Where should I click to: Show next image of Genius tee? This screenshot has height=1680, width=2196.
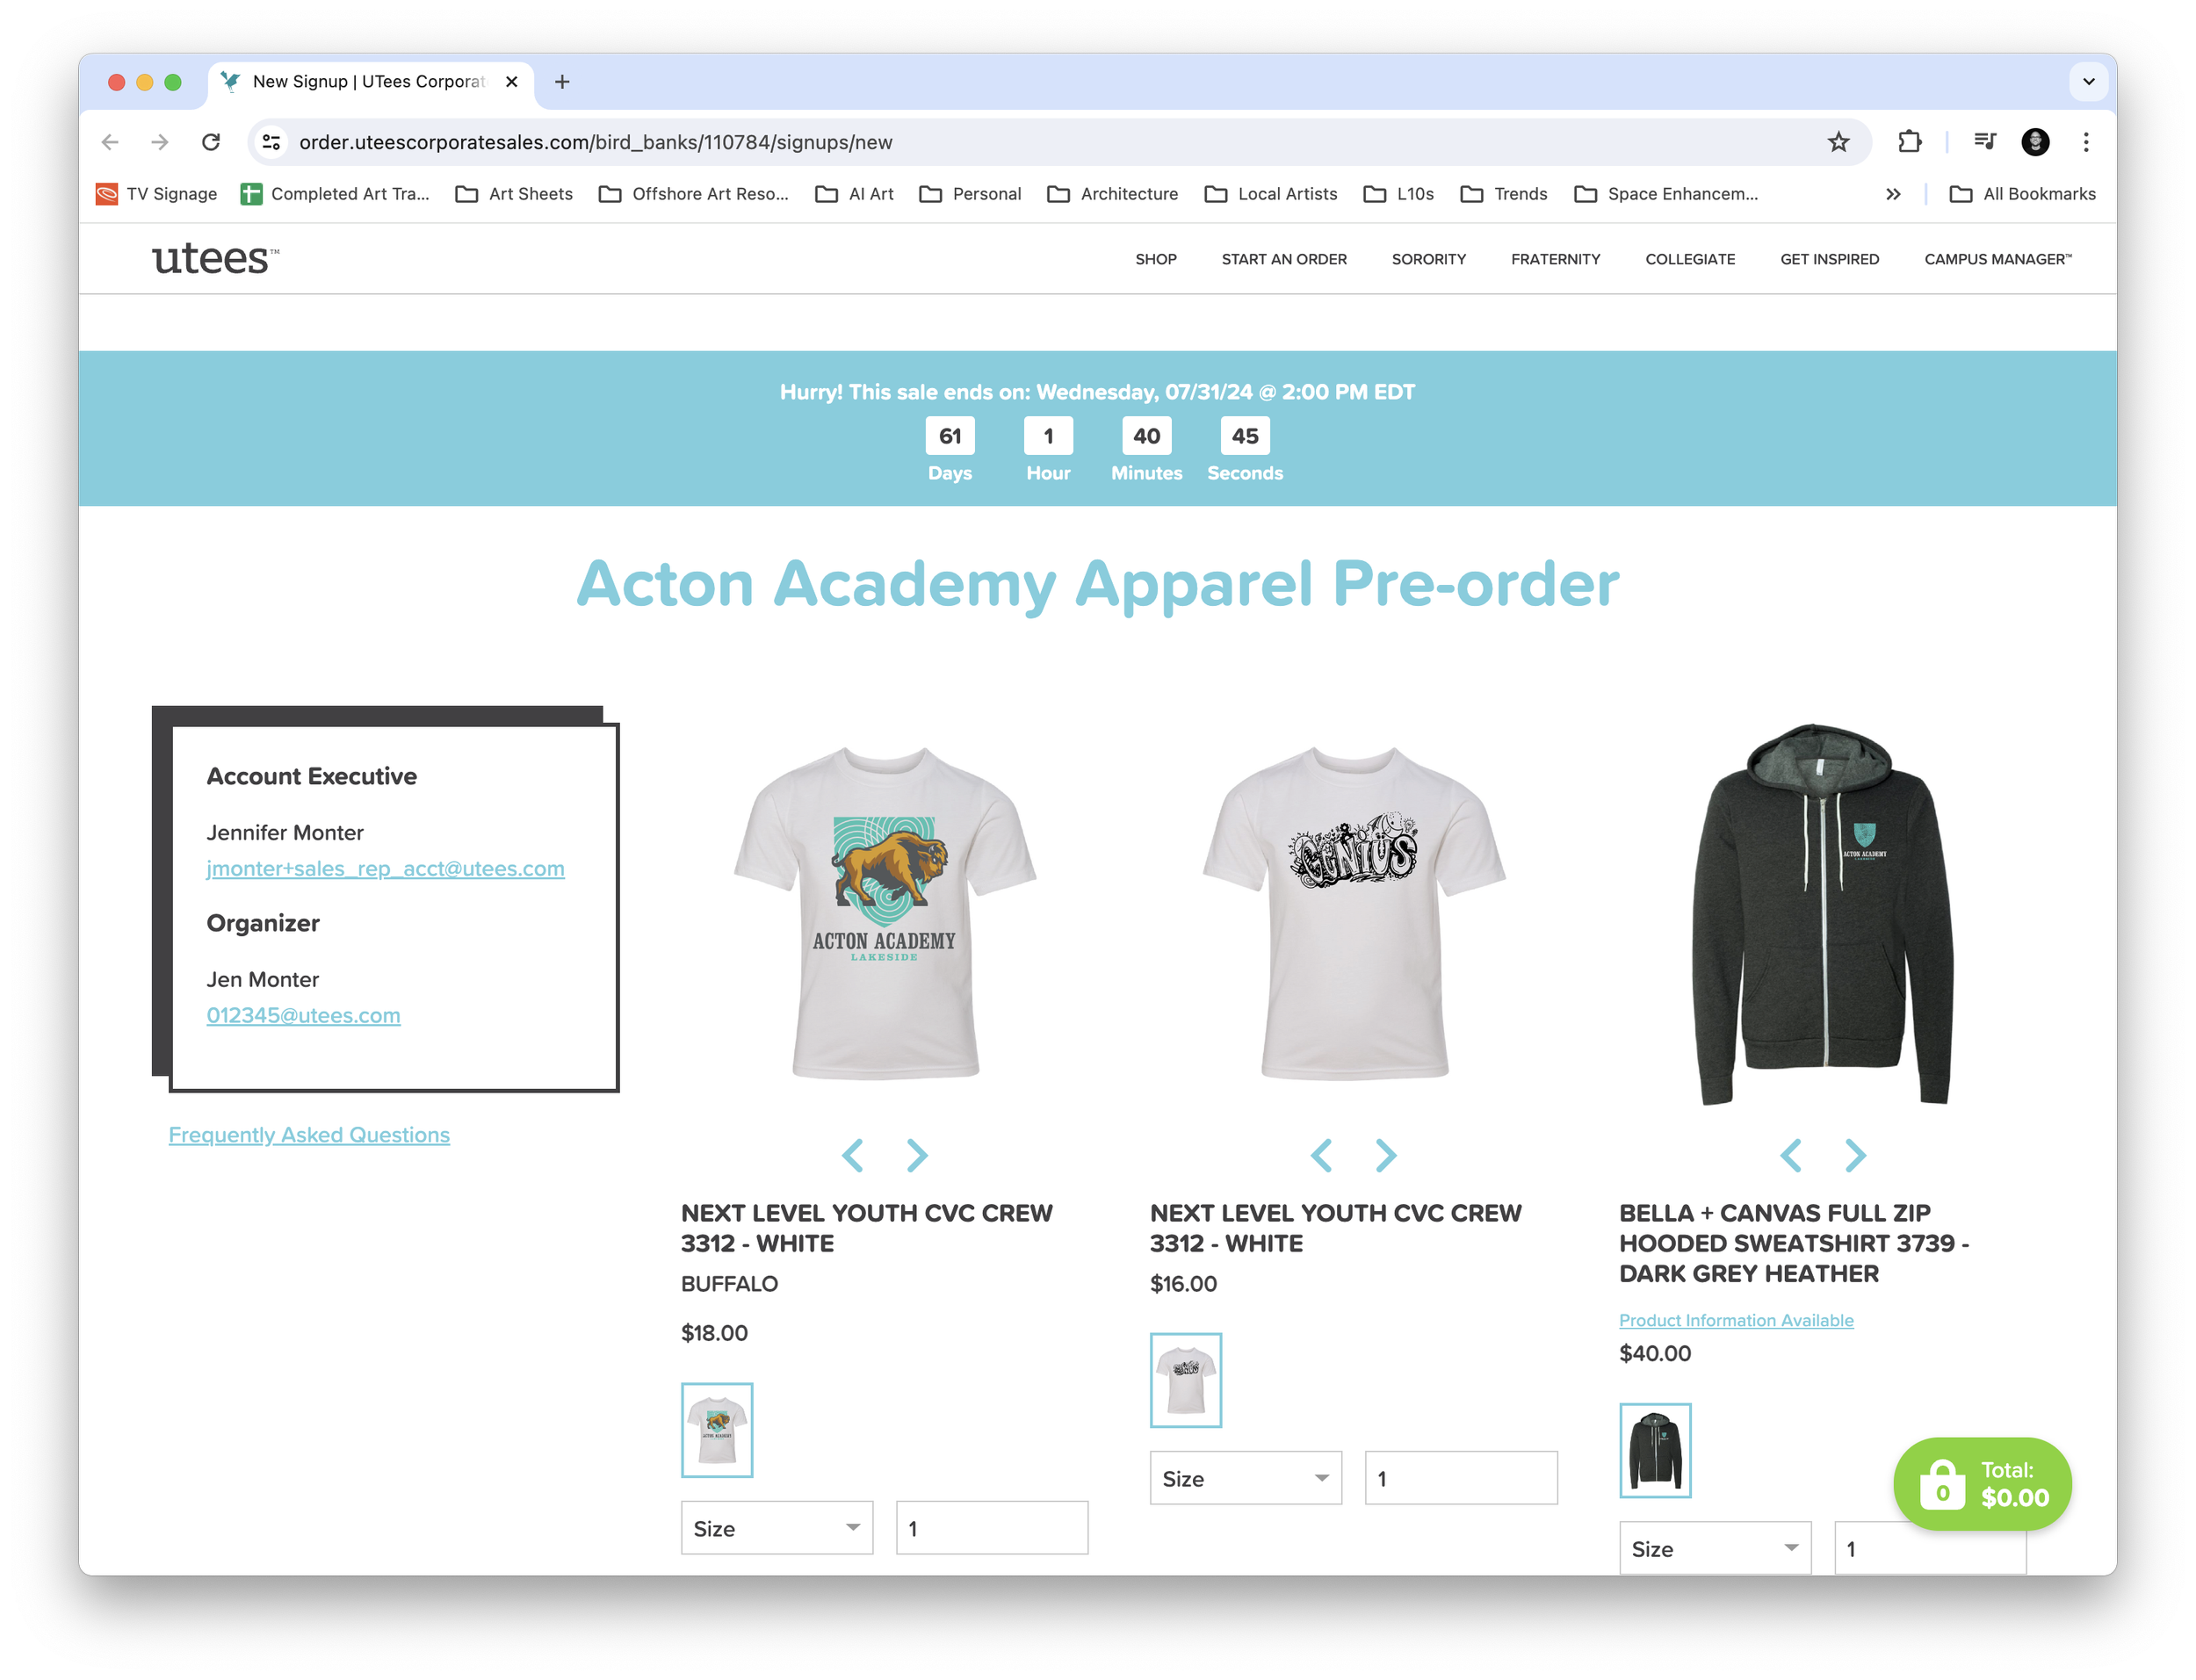pyautogui.click(x=1385, y=1155)
